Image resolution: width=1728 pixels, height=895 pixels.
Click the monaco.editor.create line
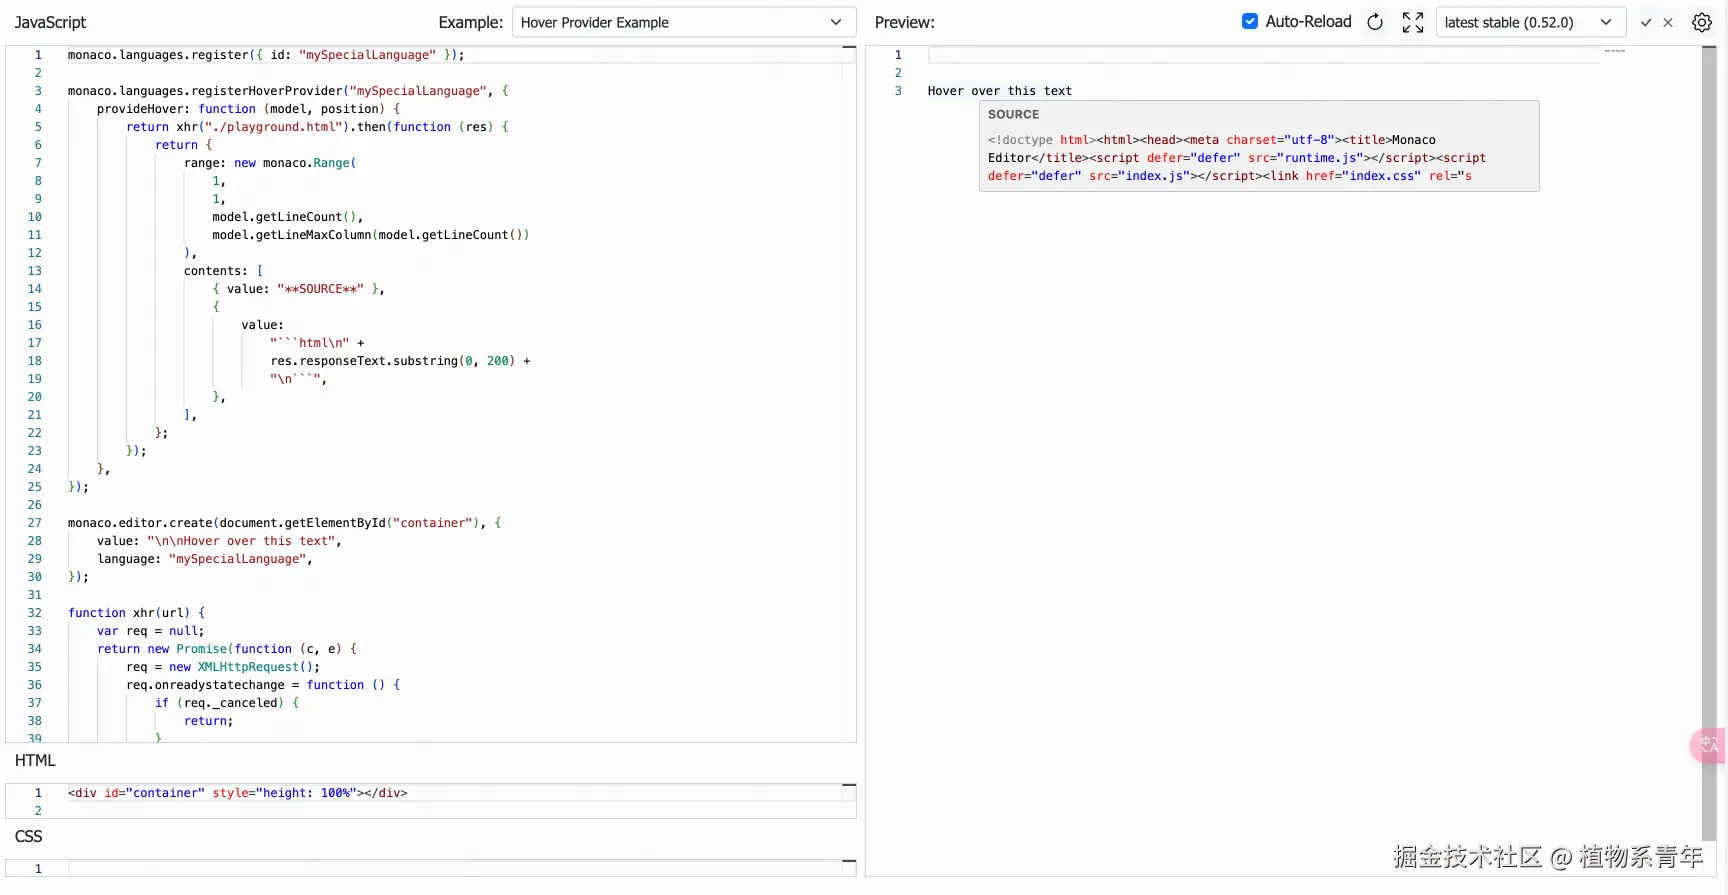pos(285,523)
